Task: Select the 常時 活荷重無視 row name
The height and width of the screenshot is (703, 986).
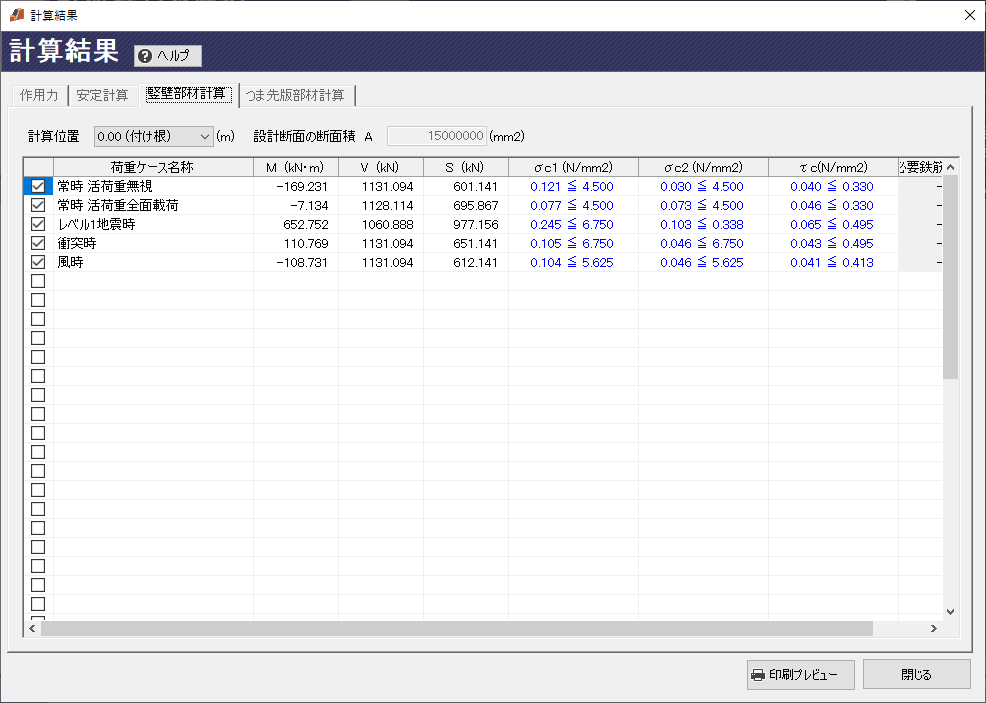Action: click(105, 187)
